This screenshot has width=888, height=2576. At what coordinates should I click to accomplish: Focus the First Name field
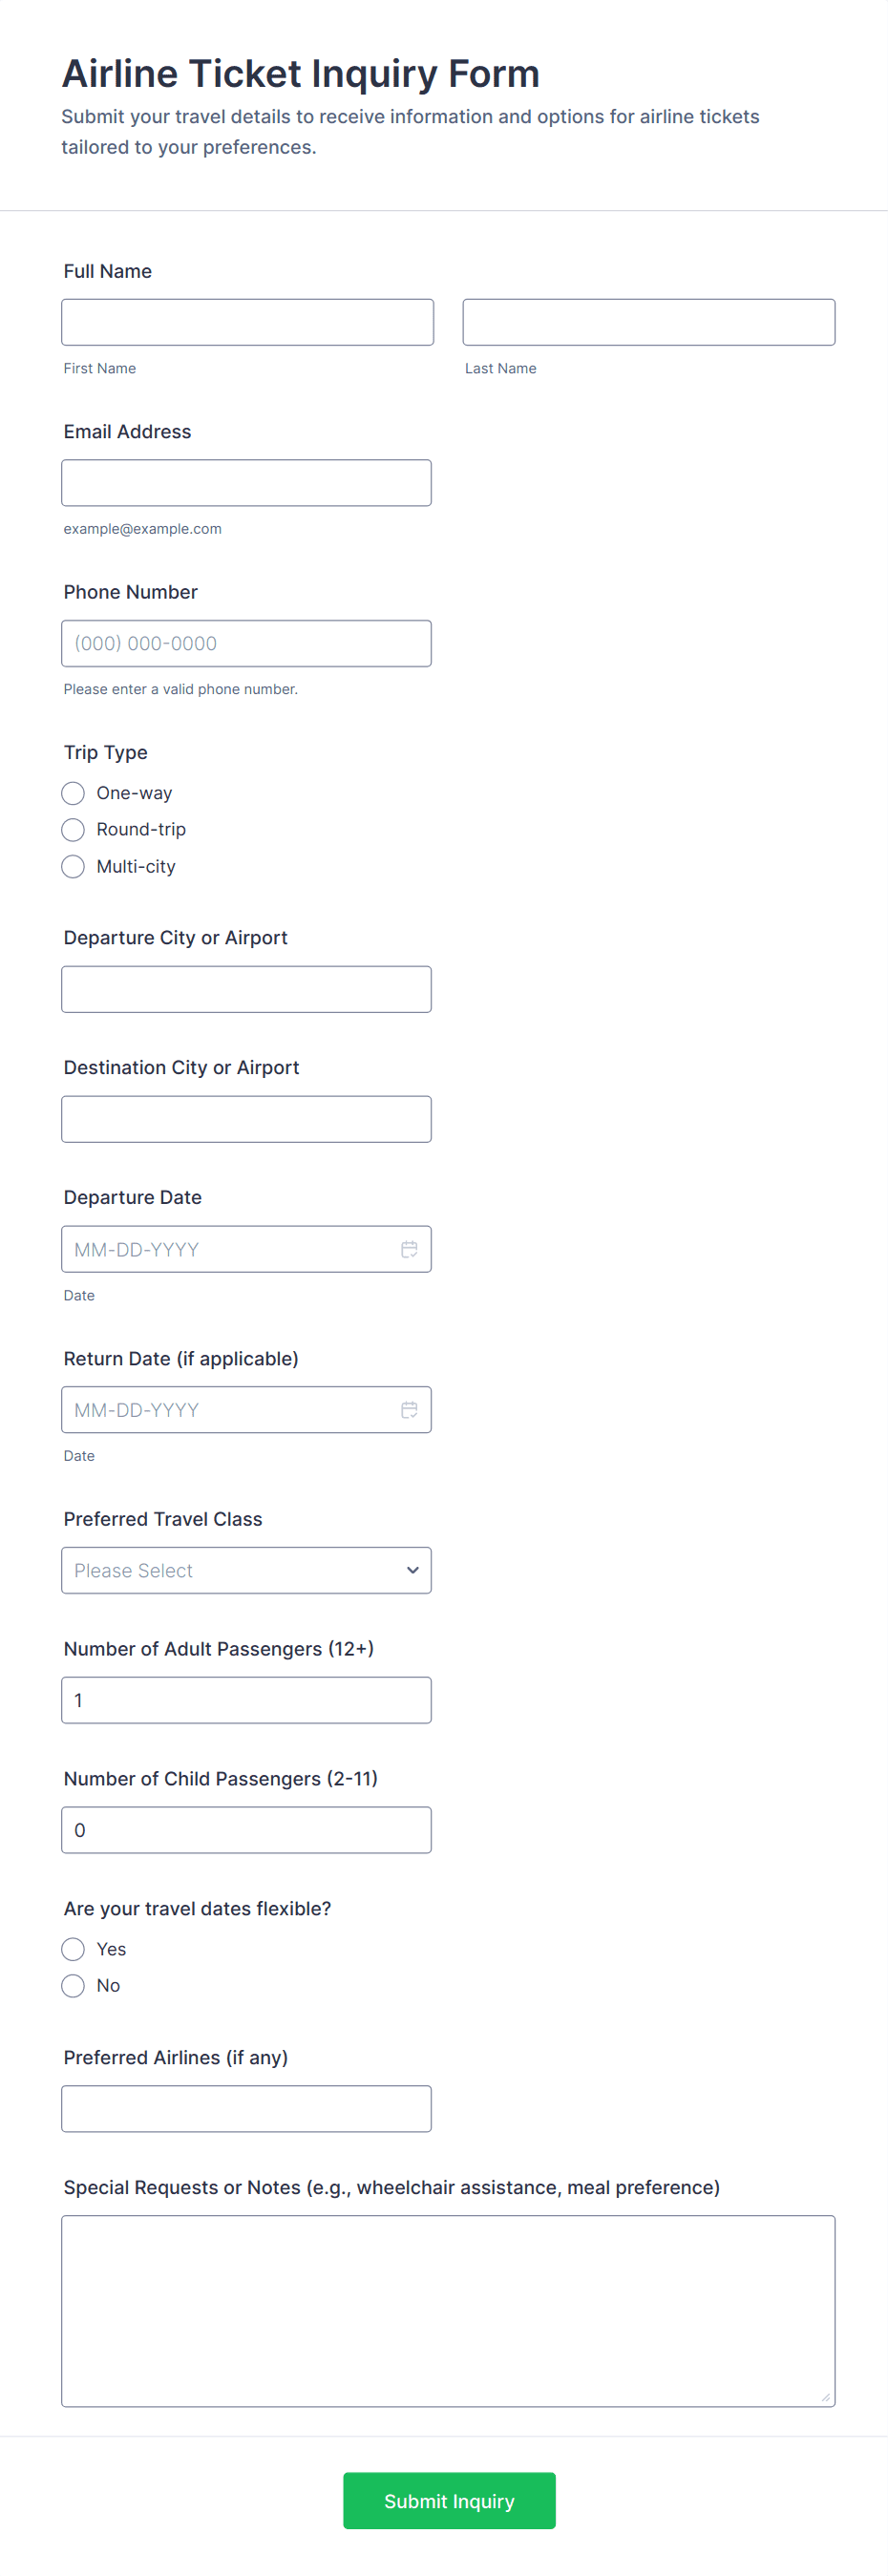pyautogui.click(x=247, y=322)
